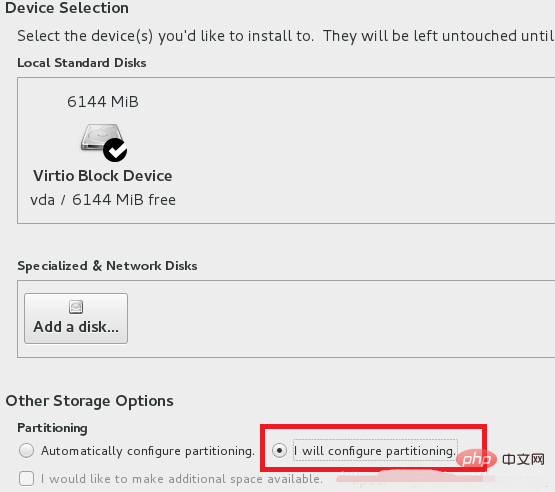This screenshot has width=555, height=492.
Task: Click the php logo watermark
Action: 476,459
